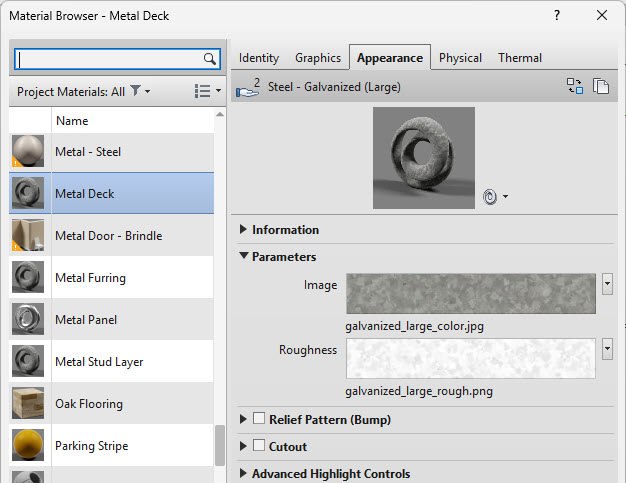
Task: Open the preview scene options dropdown arrow
Action: pos(505,196)
